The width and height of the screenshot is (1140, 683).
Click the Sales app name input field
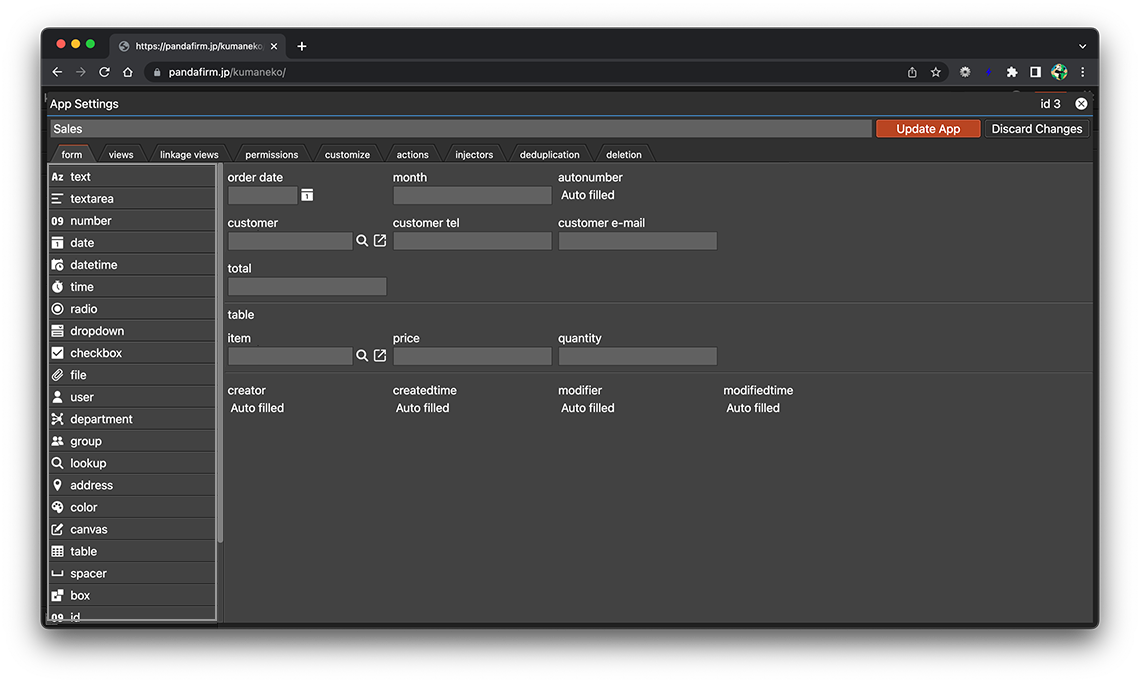coord(460,129)
